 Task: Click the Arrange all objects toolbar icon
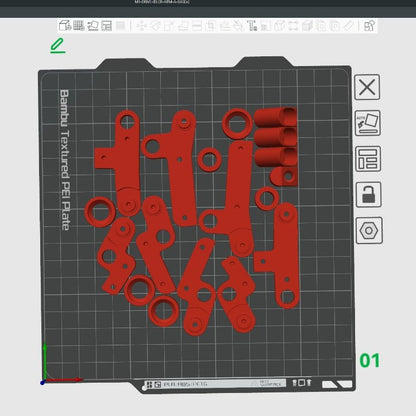tap(106, 26)
